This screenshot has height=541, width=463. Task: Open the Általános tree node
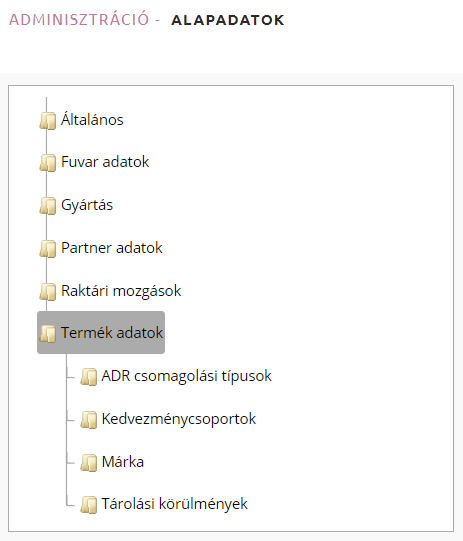point(92,120)
